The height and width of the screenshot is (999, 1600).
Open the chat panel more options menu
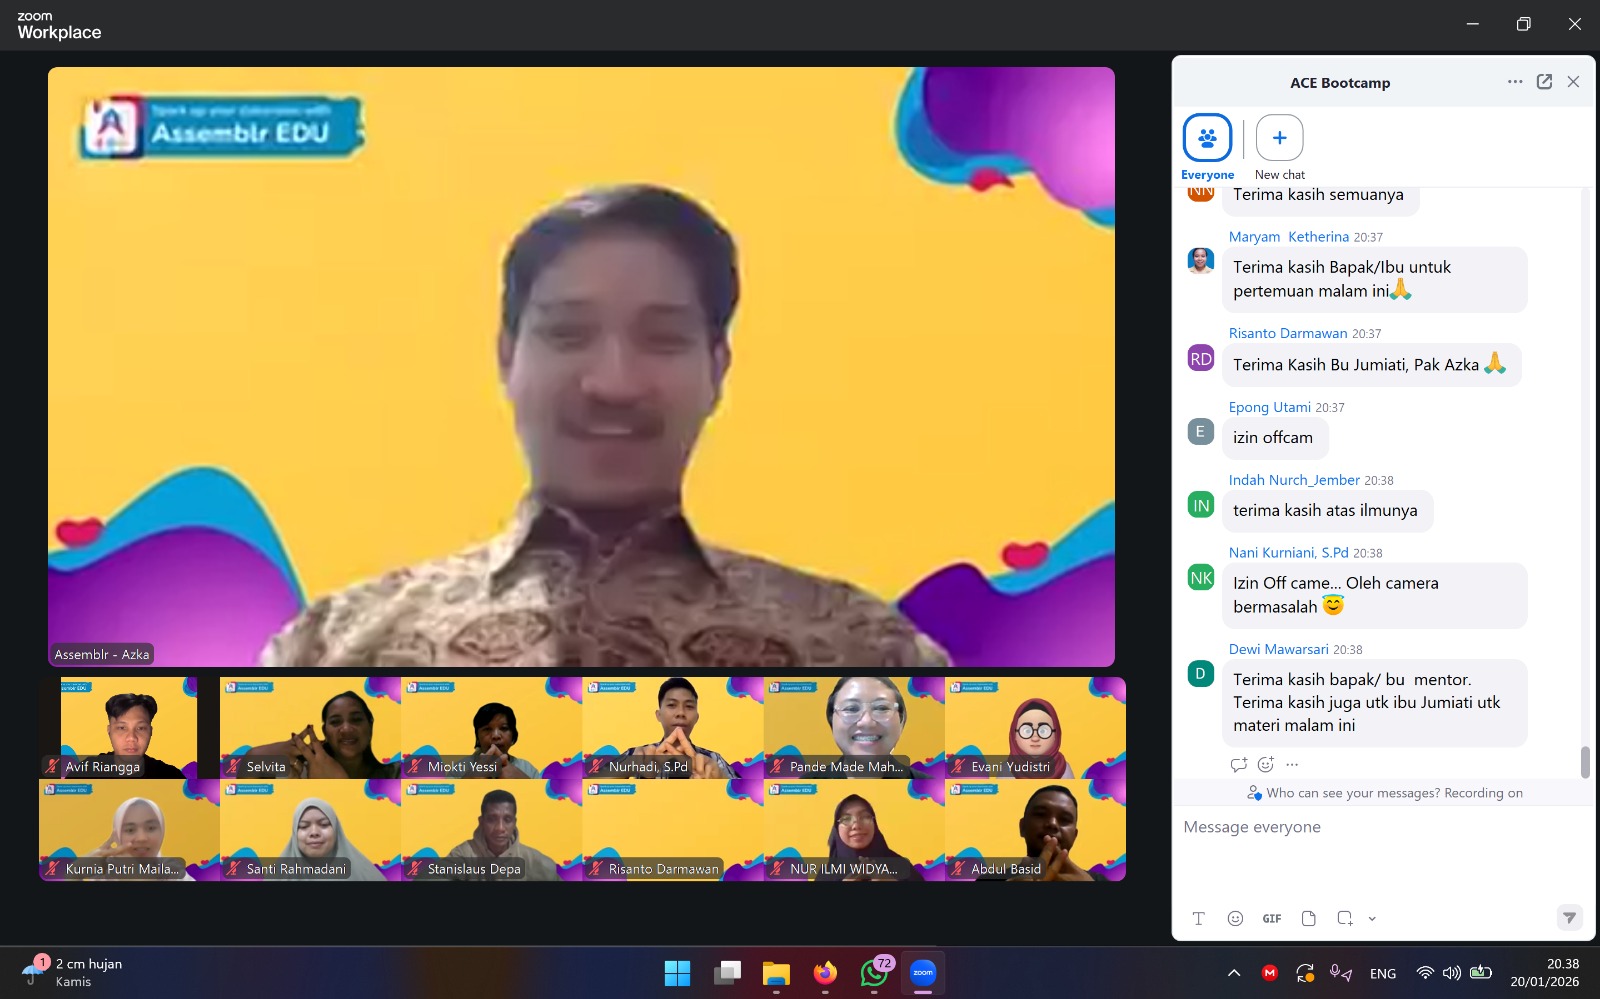1515,82
